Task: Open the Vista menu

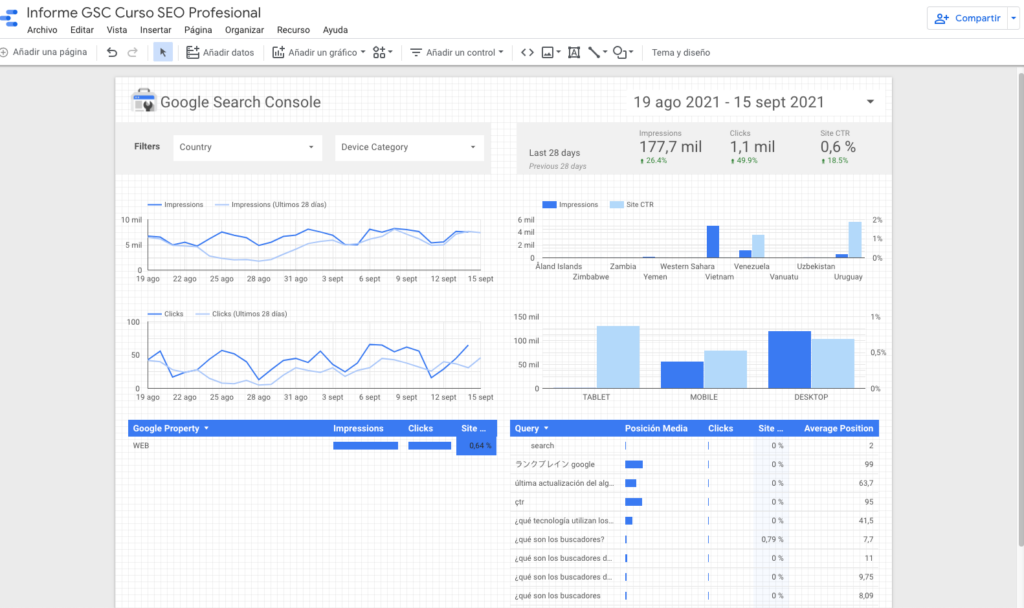Action: 117,30
